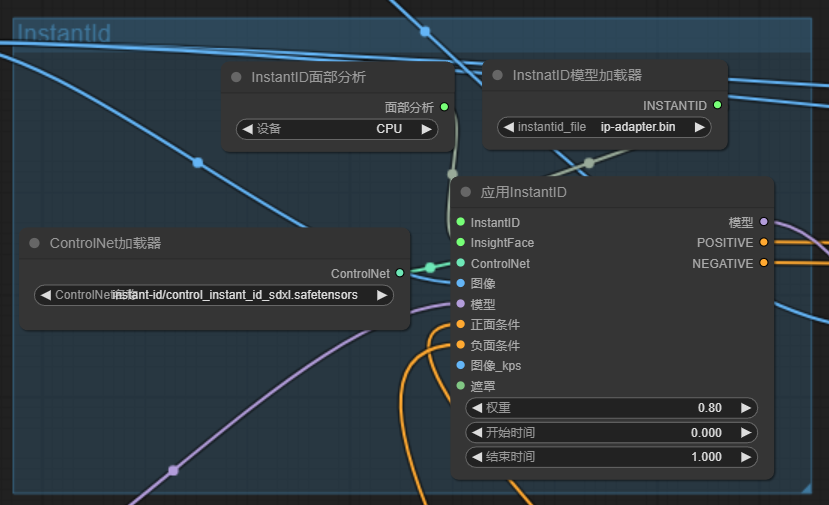Screen dimensions: 829x505
Task: Click the ControlNet output port on ControlNet加载器
Action: point(400,273)
